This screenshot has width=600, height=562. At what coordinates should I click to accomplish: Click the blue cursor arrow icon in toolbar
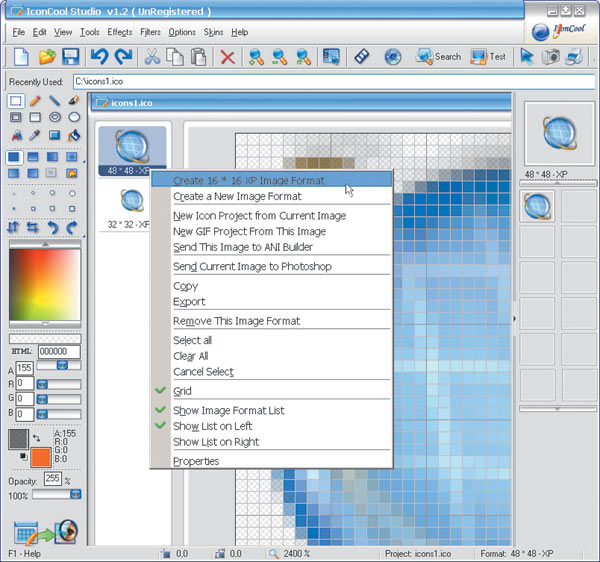pyautogui.click(x=527, y=57)
